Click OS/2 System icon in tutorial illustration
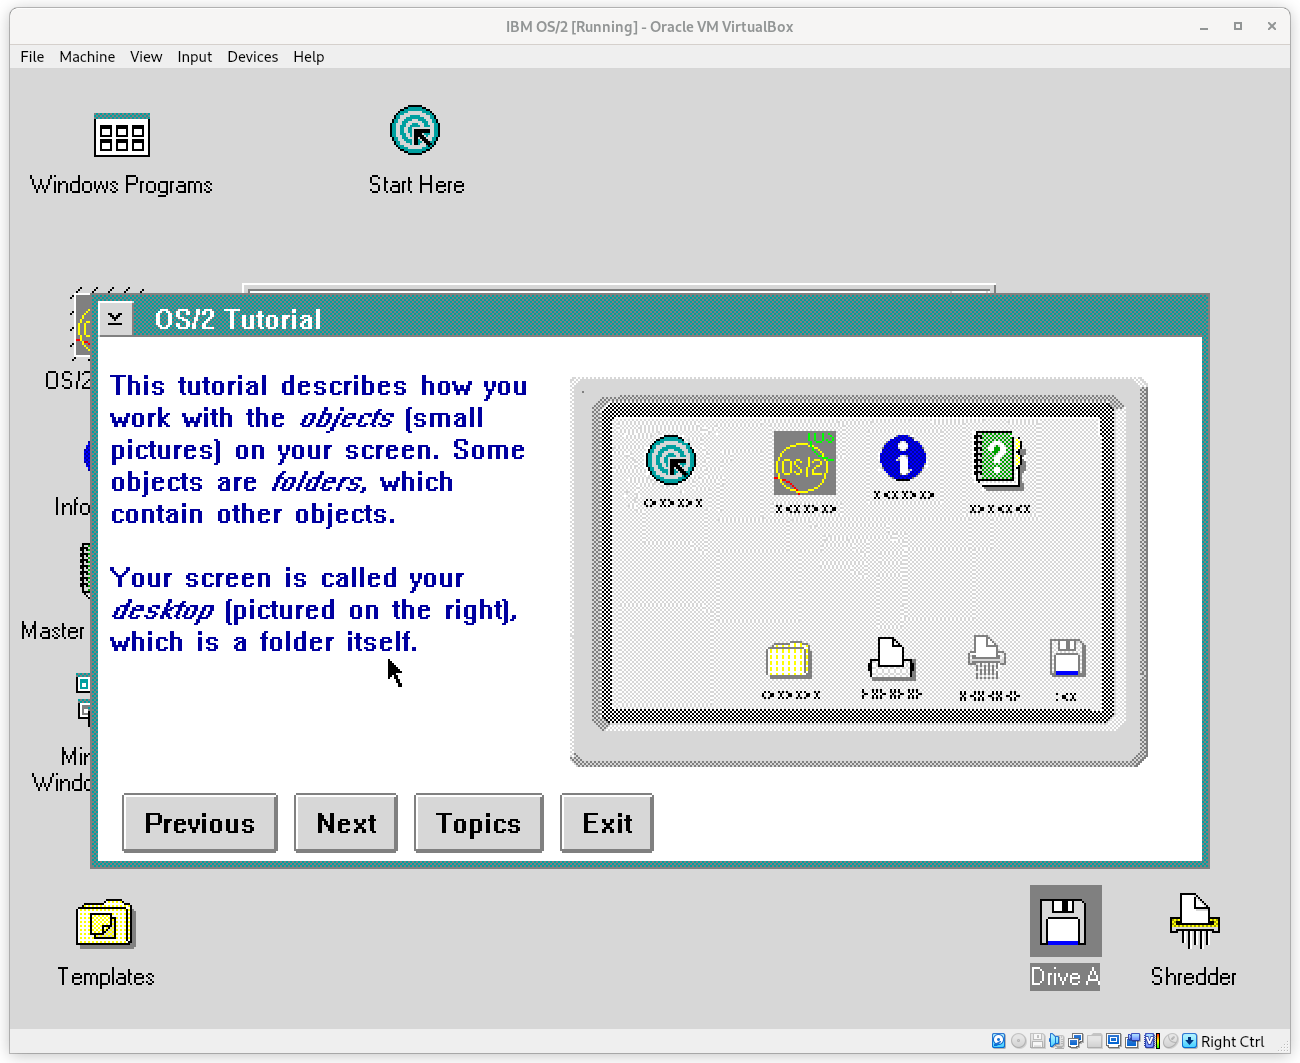The width and height of the screenshot is (1300, 1063). tap(805, 463)
